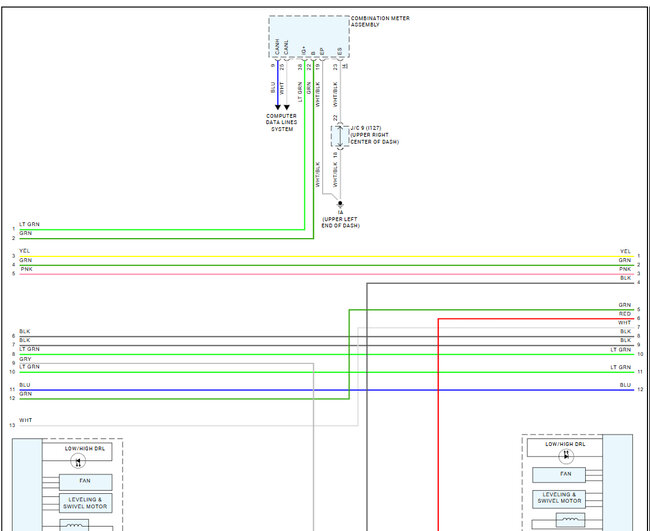Viewport: 650px width, 531px height.
Task: Click the Upper Left End of Dash label
Action: pos(340,223)
